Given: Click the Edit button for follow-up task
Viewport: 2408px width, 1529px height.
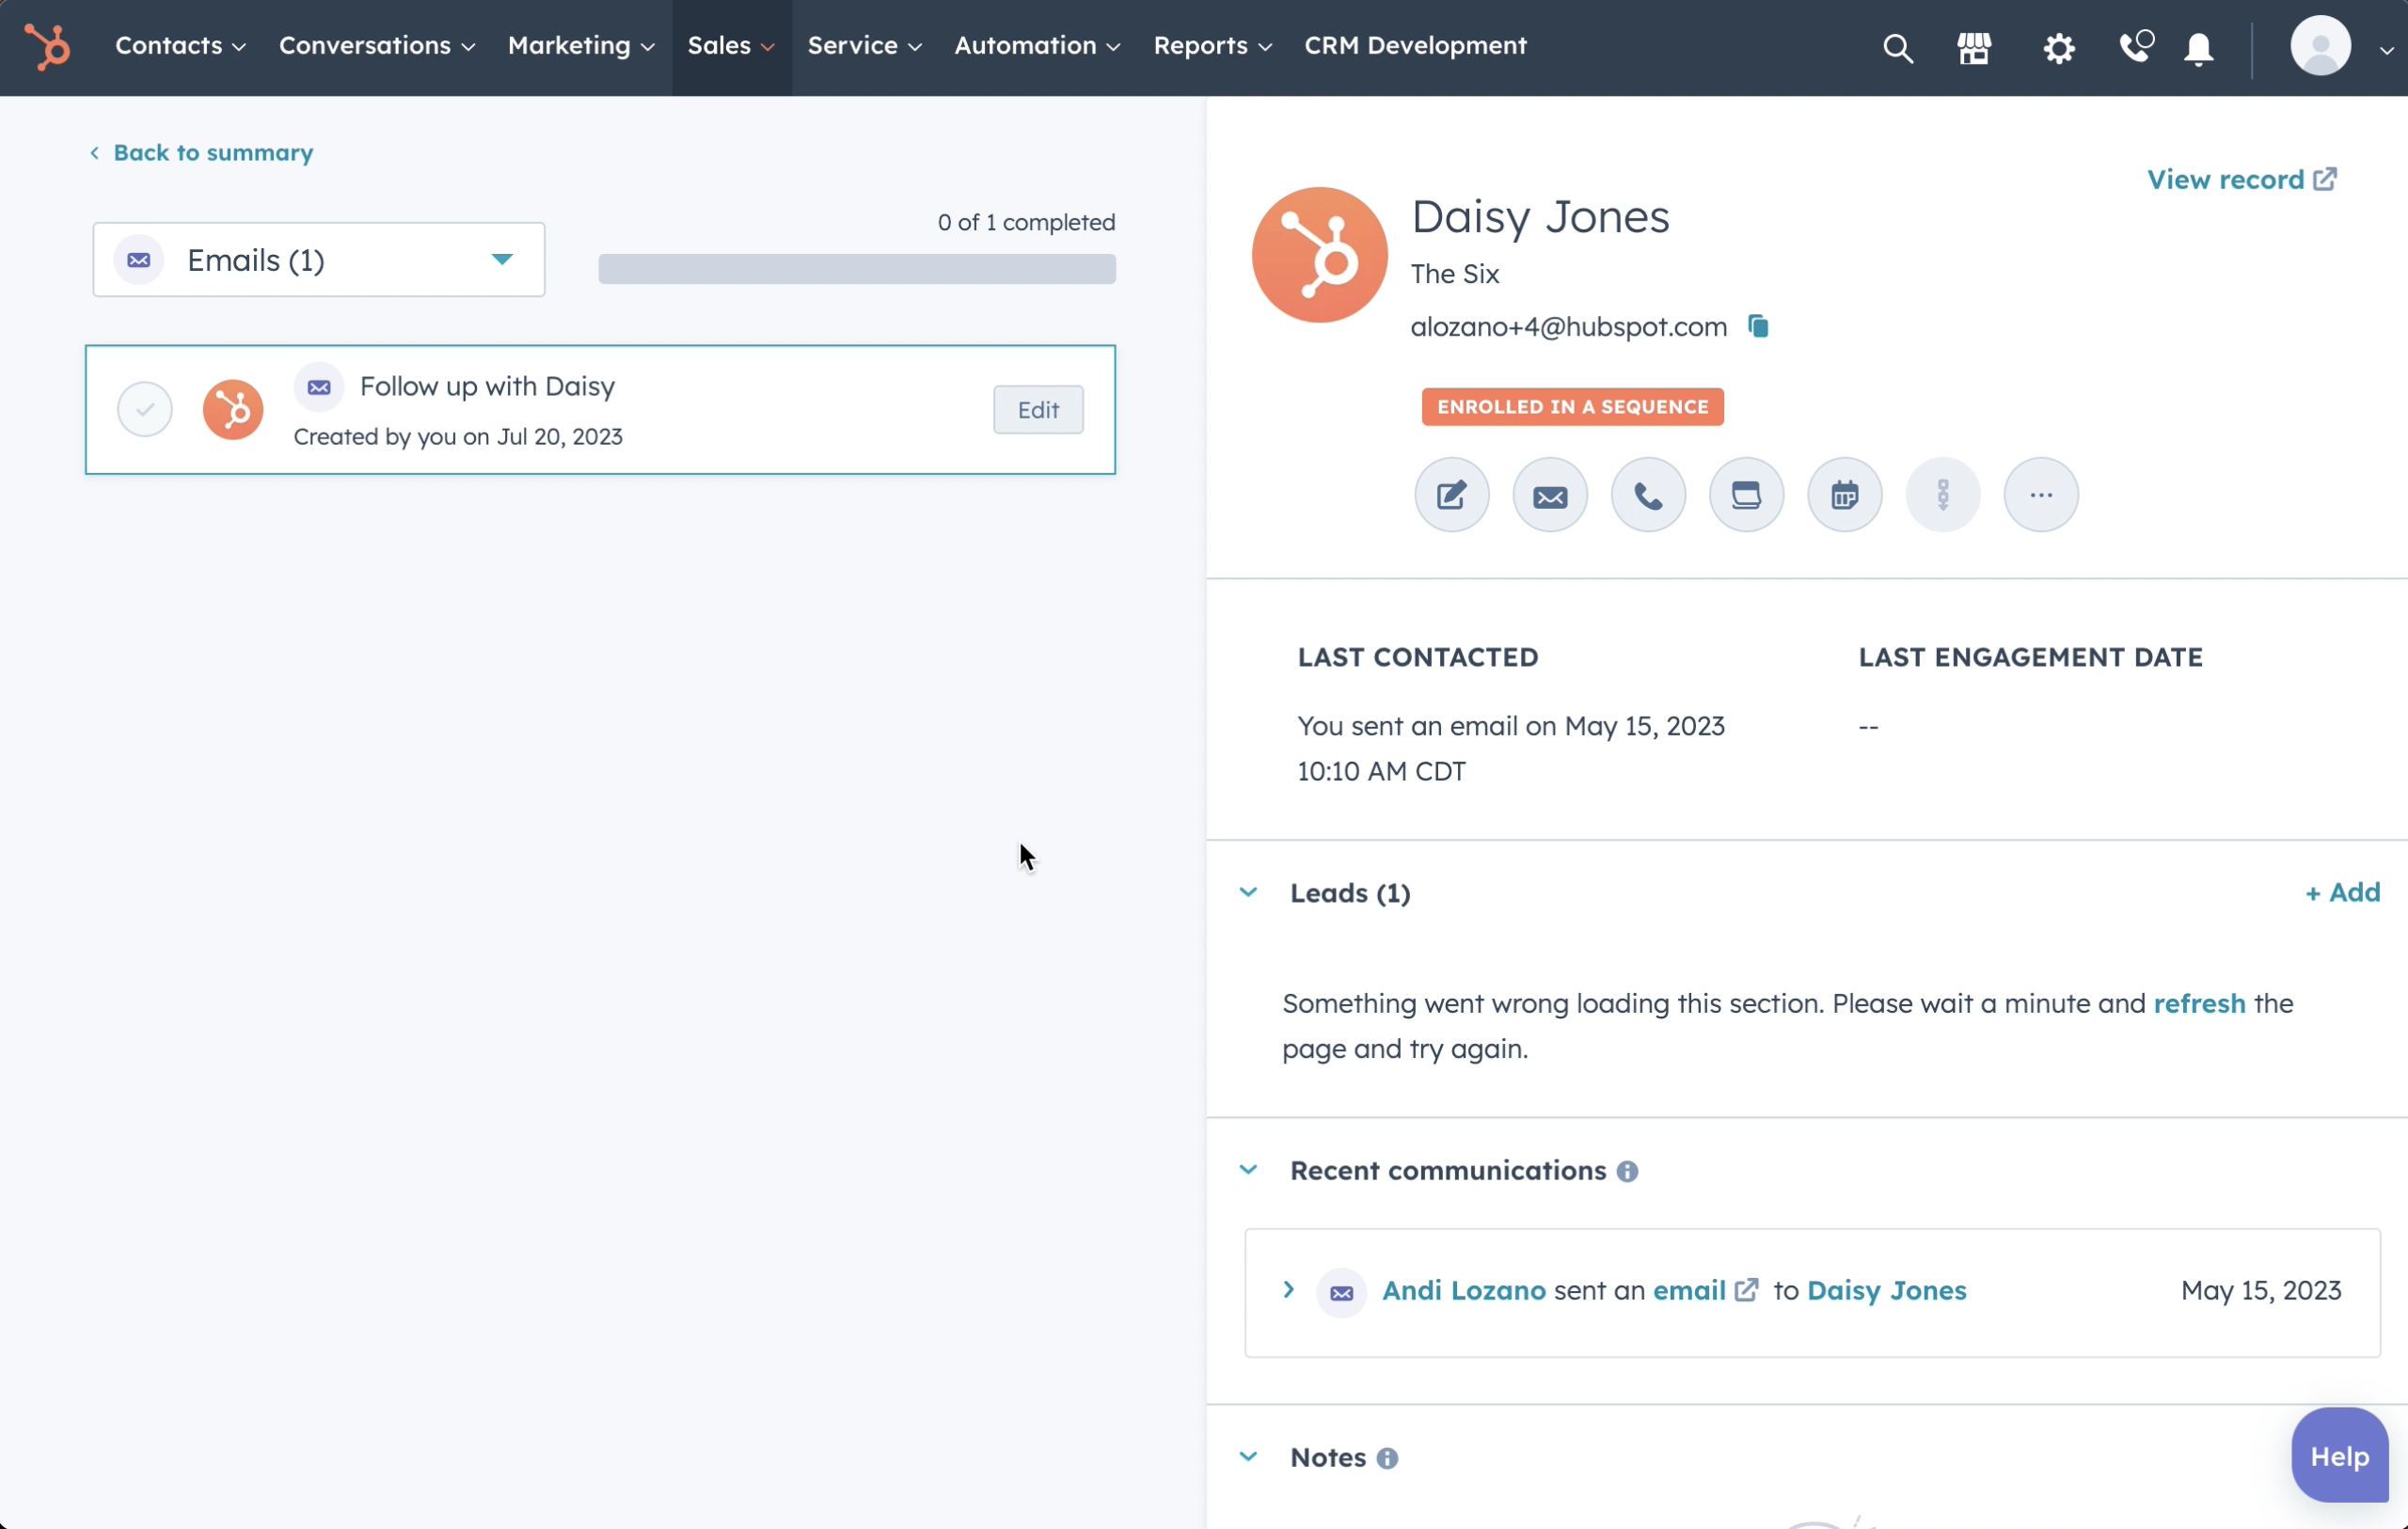Looking at the screenshot, I should coord(1038,409).
